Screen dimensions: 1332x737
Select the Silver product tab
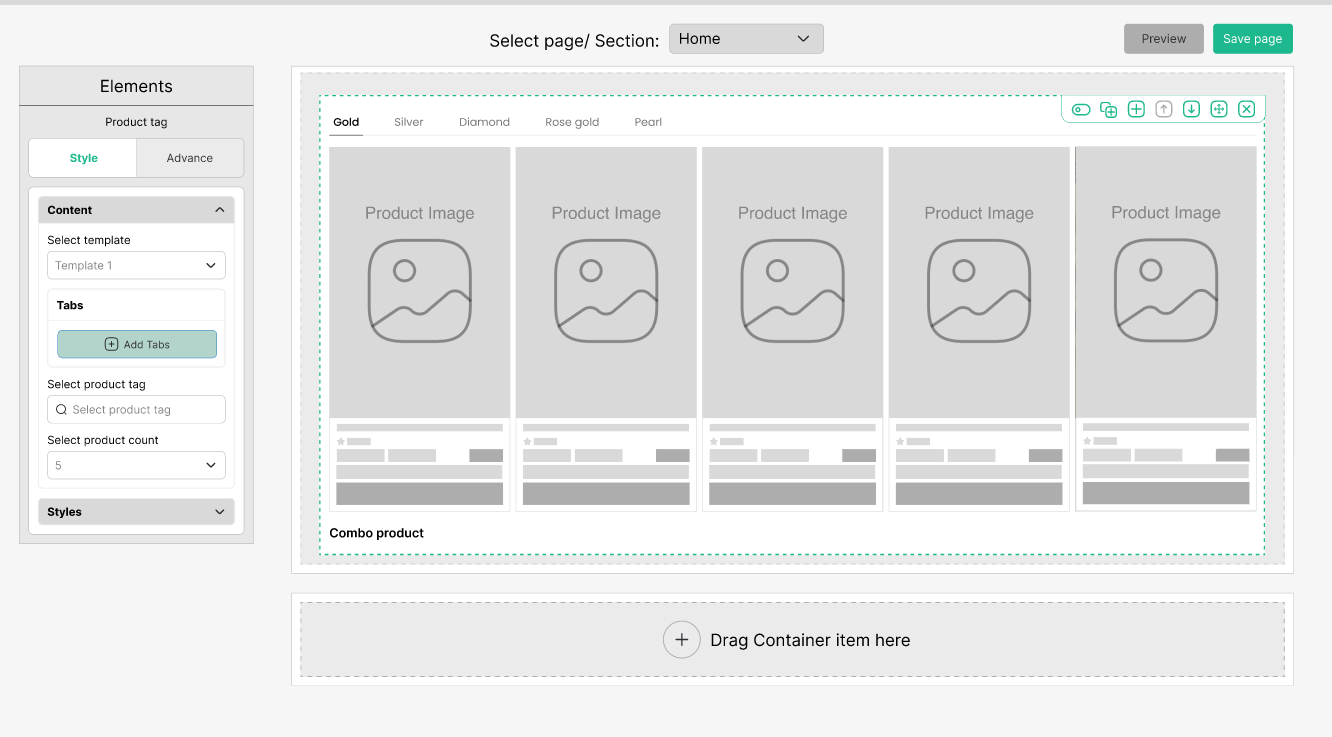[x=409, y=122]
